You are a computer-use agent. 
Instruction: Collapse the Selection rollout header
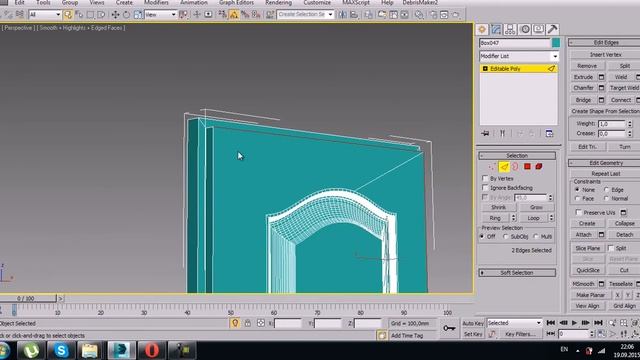pyautogui.click(x=517, y=156)
